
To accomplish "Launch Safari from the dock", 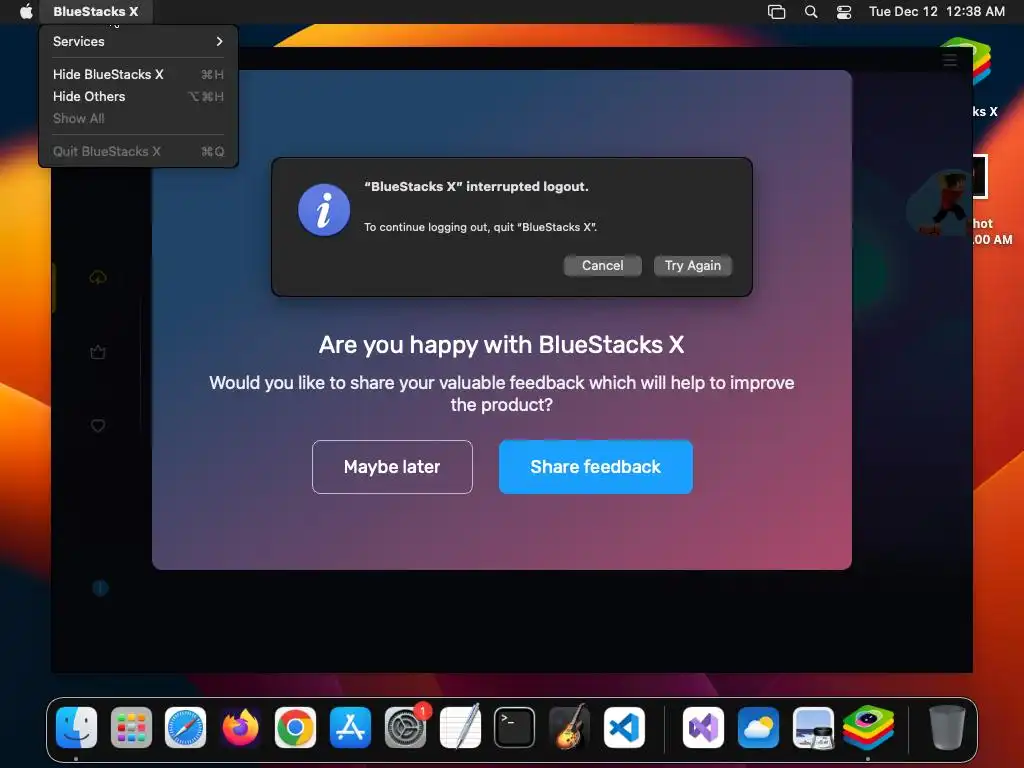I will [185, 727].
